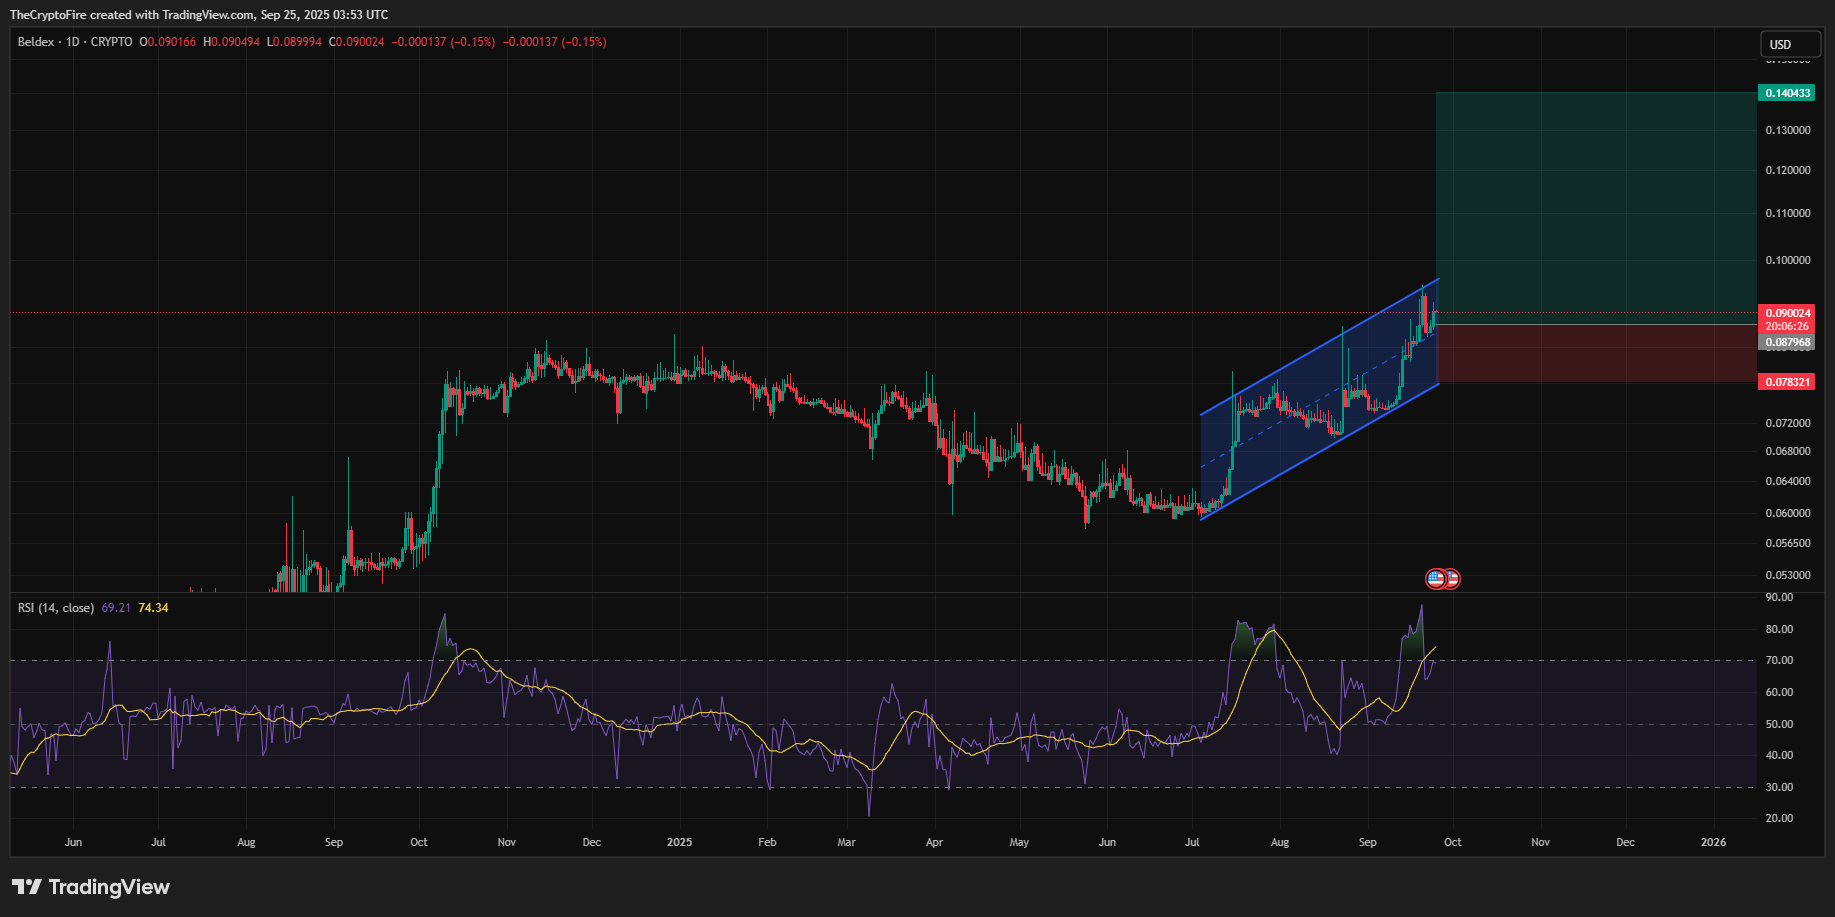This screenshot has width=1835, height=917.
Task: Click the Beldex symbol name in legend
Action: point(36,42)
